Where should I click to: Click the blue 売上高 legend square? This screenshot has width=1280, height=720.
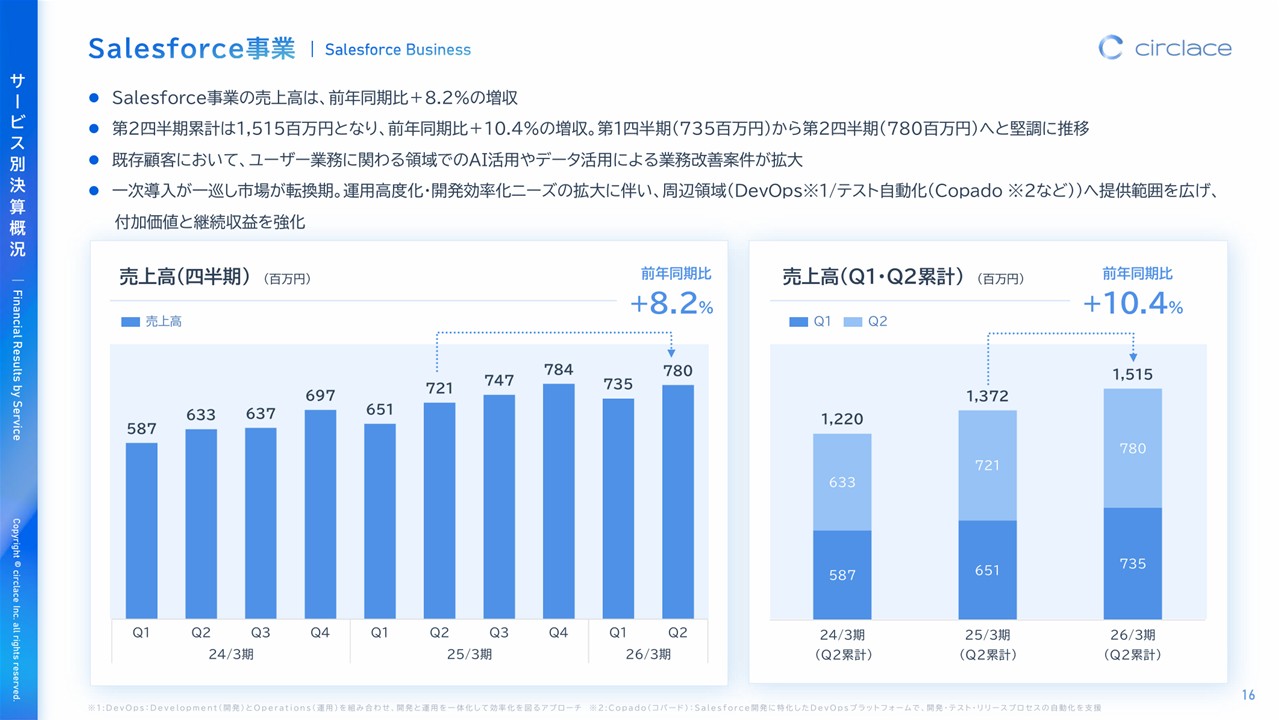(x=130, y=322)
